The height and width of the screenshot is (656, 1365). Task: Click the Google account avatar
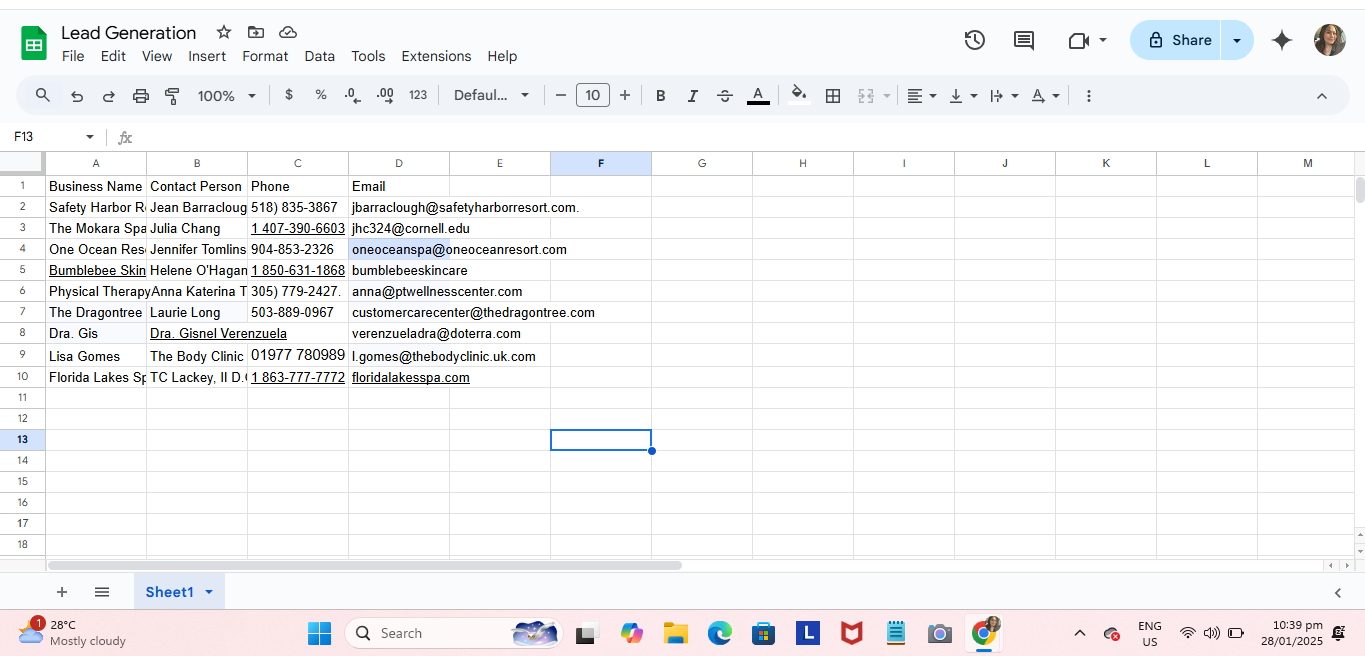1330,40
